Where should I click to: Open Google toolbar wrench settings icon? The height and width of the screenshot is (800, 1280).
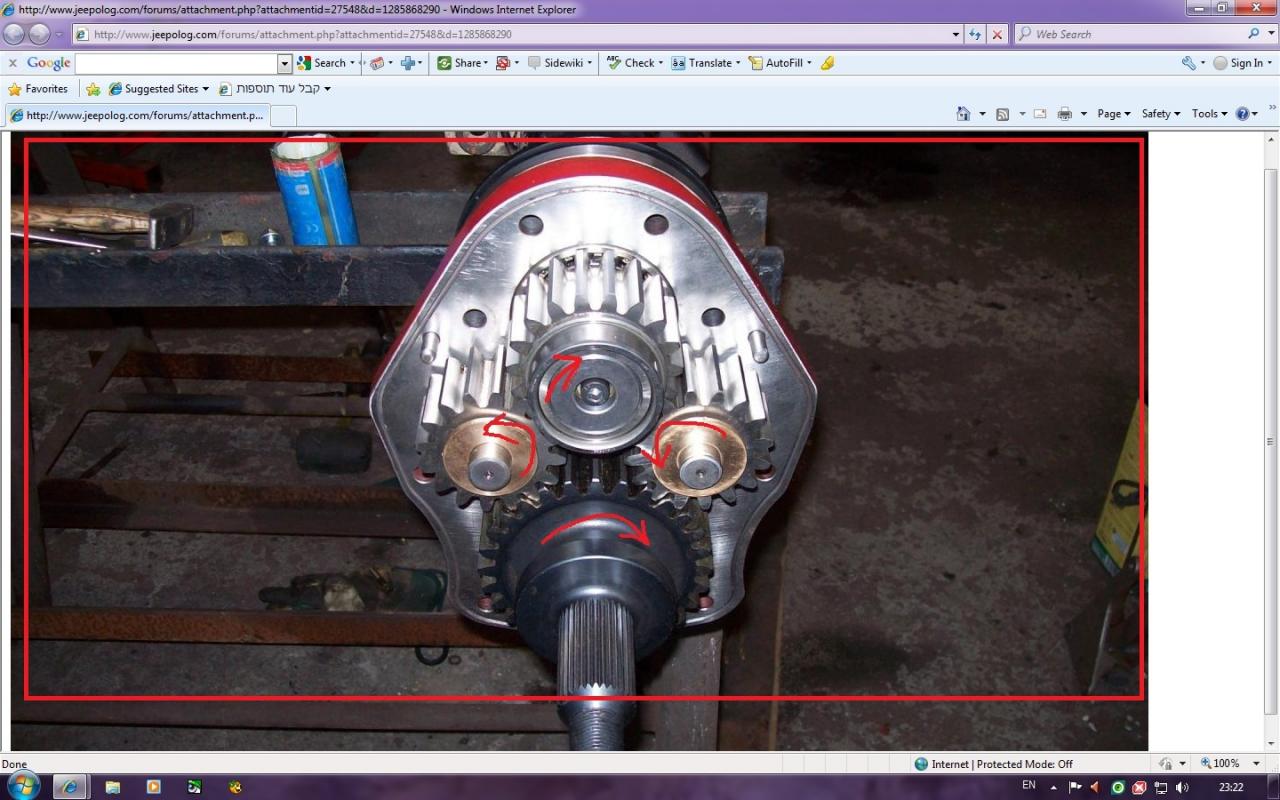coord(1188,63)
